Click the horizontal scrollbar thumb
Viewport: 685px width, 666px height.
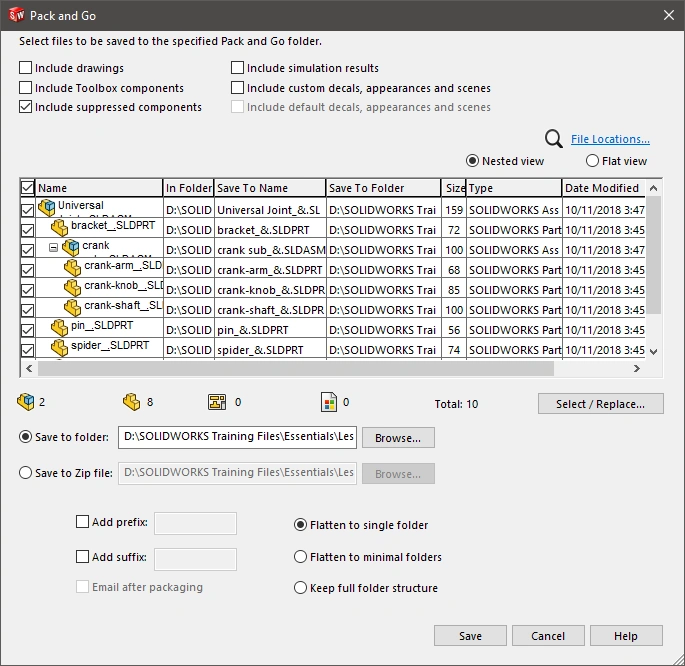pyautogui.click(x=296, y=369)
